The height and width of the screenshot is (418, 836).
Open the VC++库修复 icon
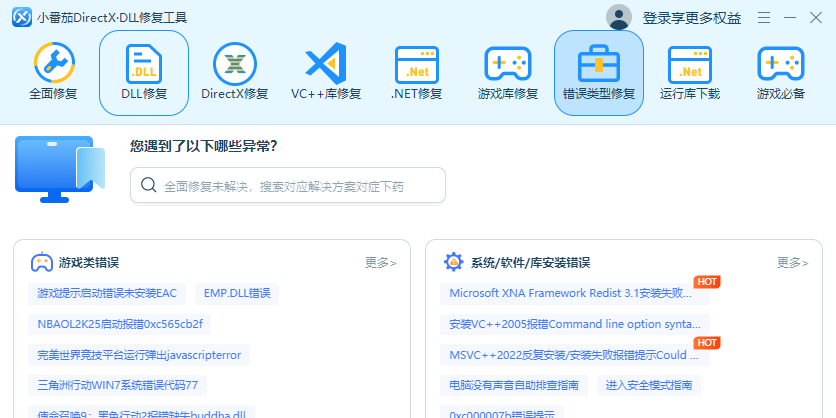tap(326, 64)
